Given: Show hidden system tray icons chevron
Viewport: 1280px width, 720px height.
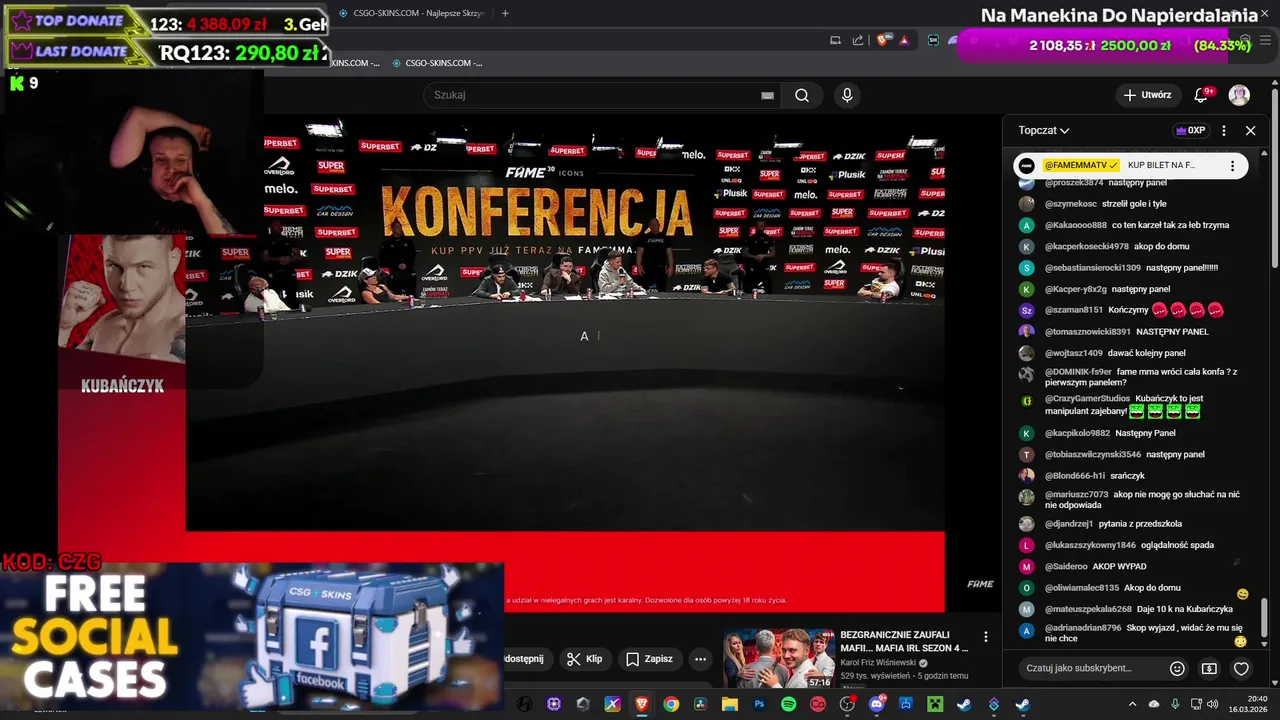Looking at the screenshot, I should point(1132,704).
